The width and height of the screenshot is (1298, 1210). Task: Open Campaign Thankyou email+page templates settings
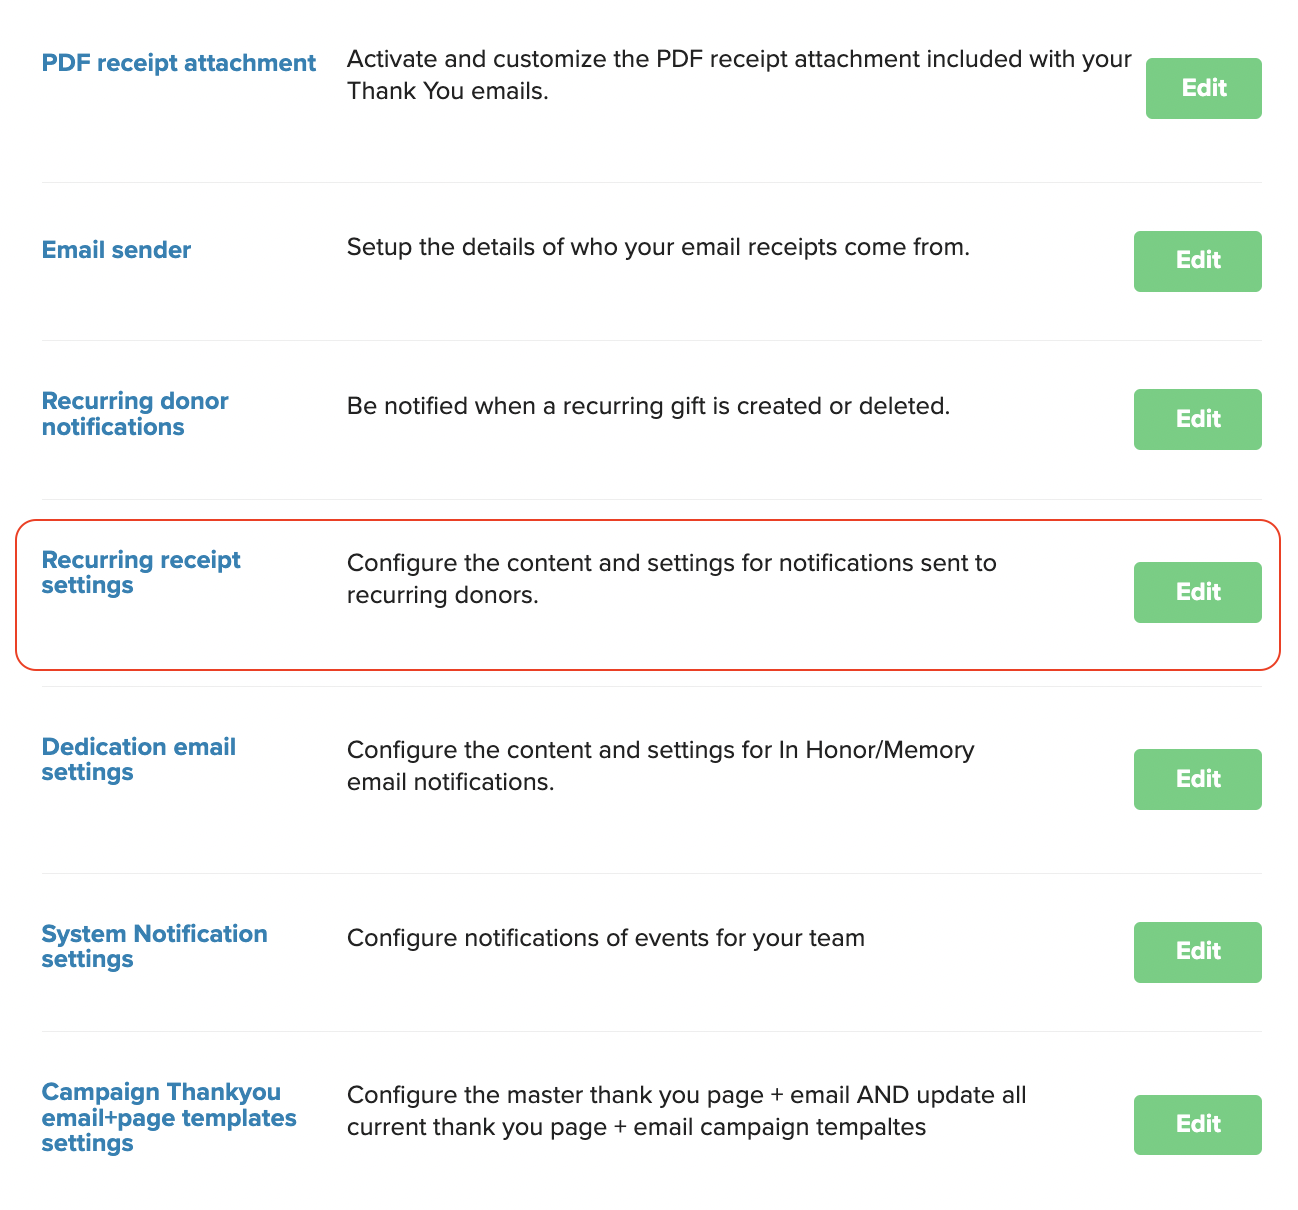click(x=168, y=1117)
